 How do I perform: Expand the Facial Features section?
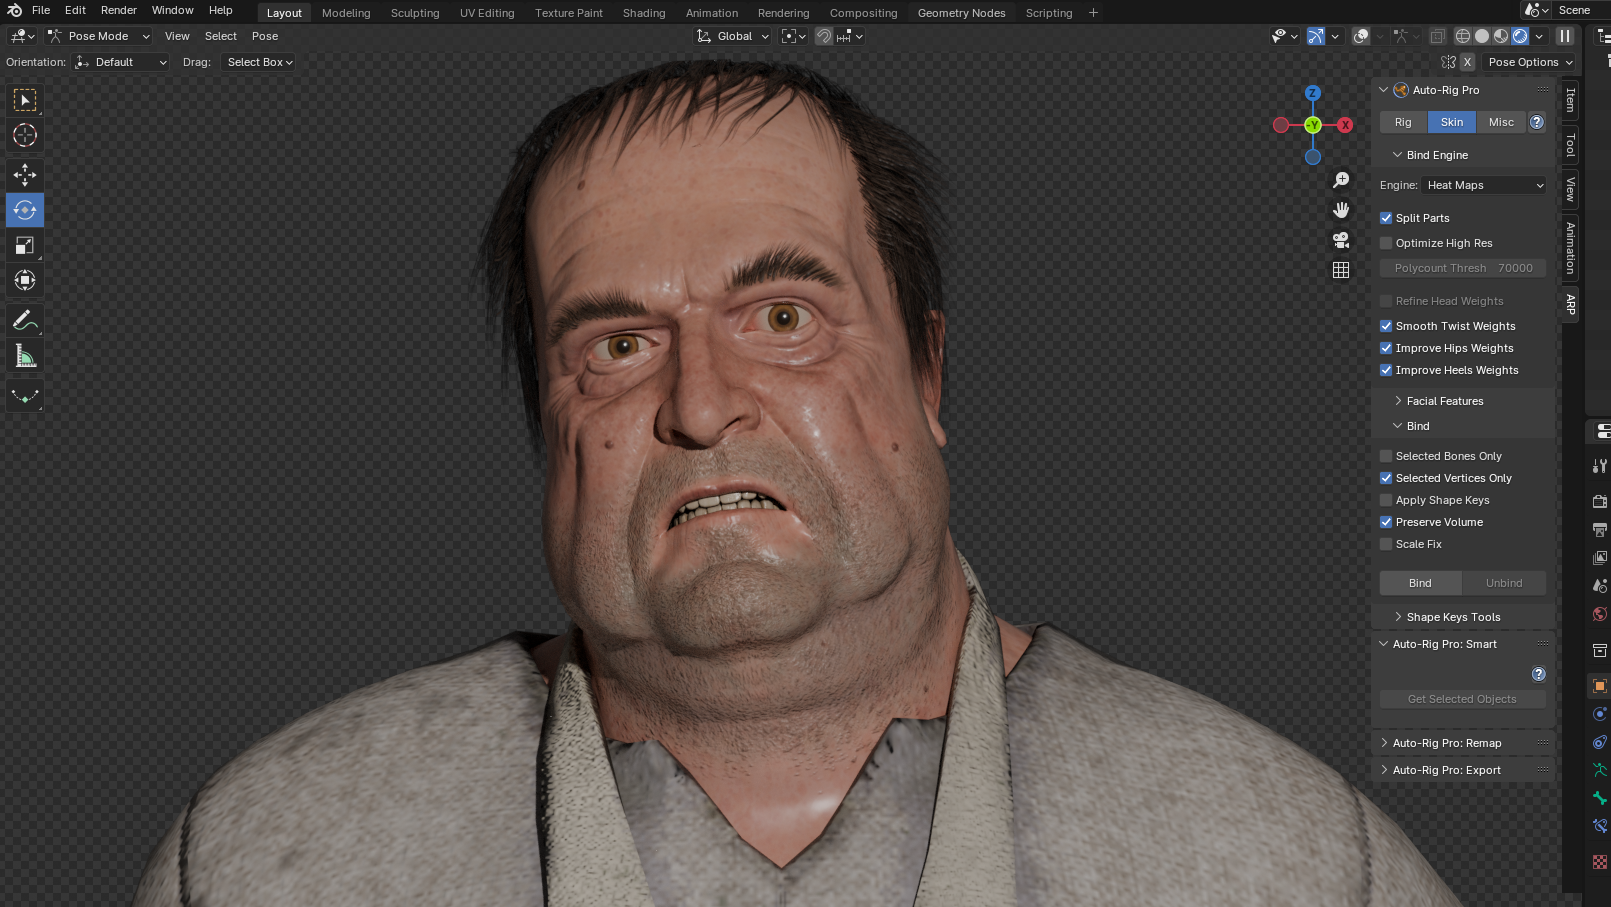(x=1444, y=401)
